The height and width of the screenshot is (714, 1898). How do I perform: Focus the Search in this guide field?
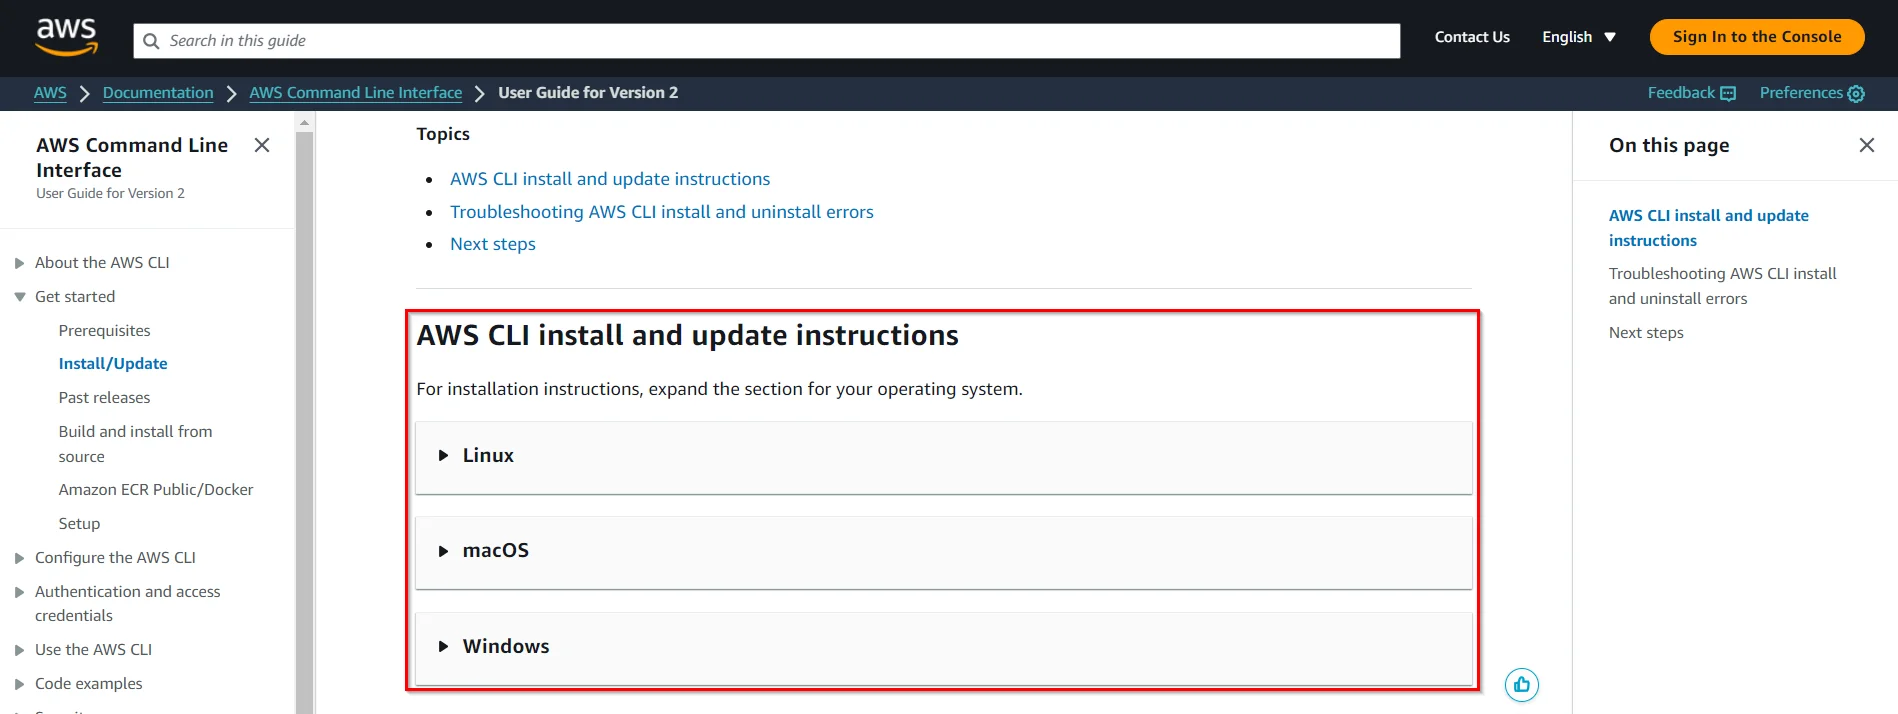(766, 41)
